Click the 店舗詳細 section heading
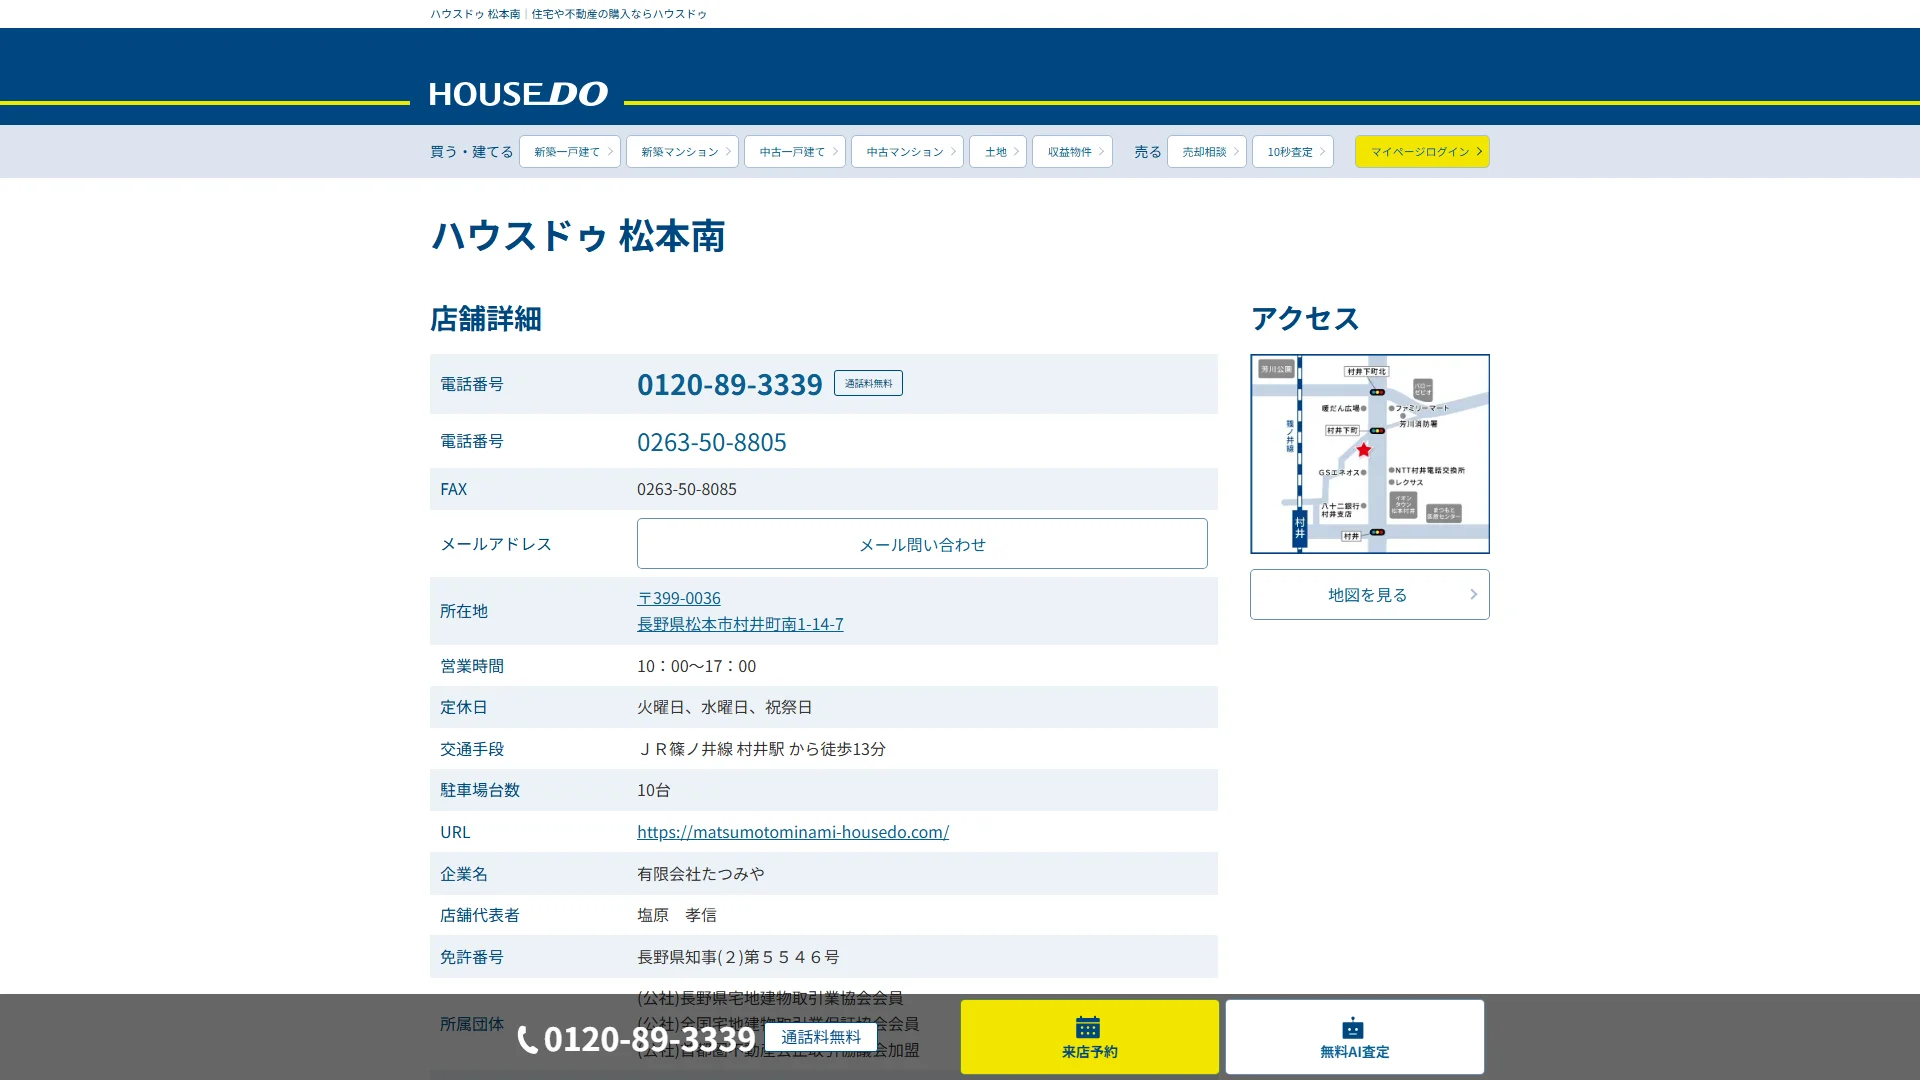 click(x=486, y=319)
